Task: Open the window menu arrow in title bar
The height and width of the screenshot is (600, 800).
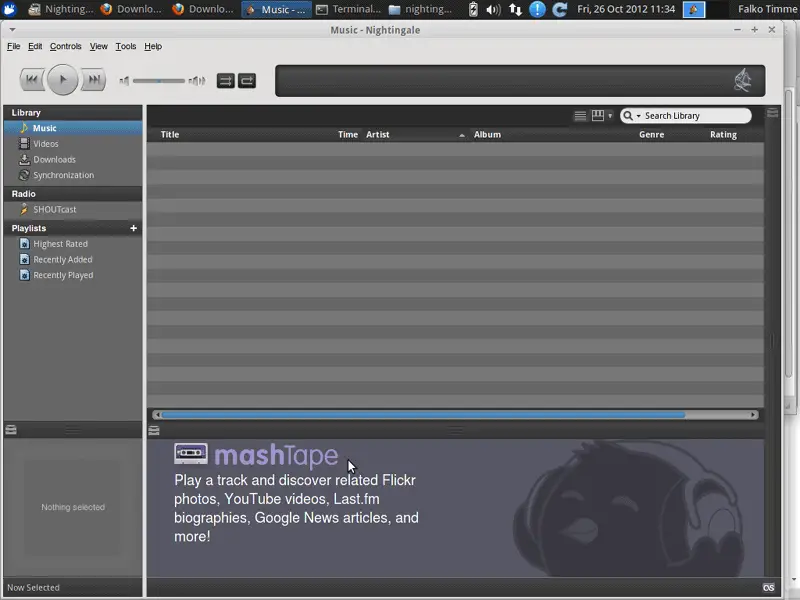Action: (x=12, y=30)
